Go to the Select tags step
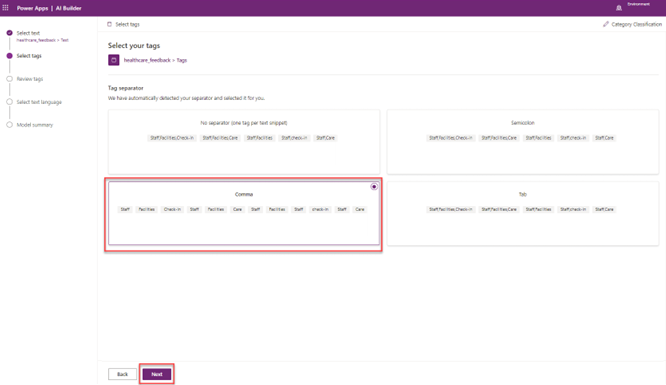Screen dimensions: 666x385 29,56
